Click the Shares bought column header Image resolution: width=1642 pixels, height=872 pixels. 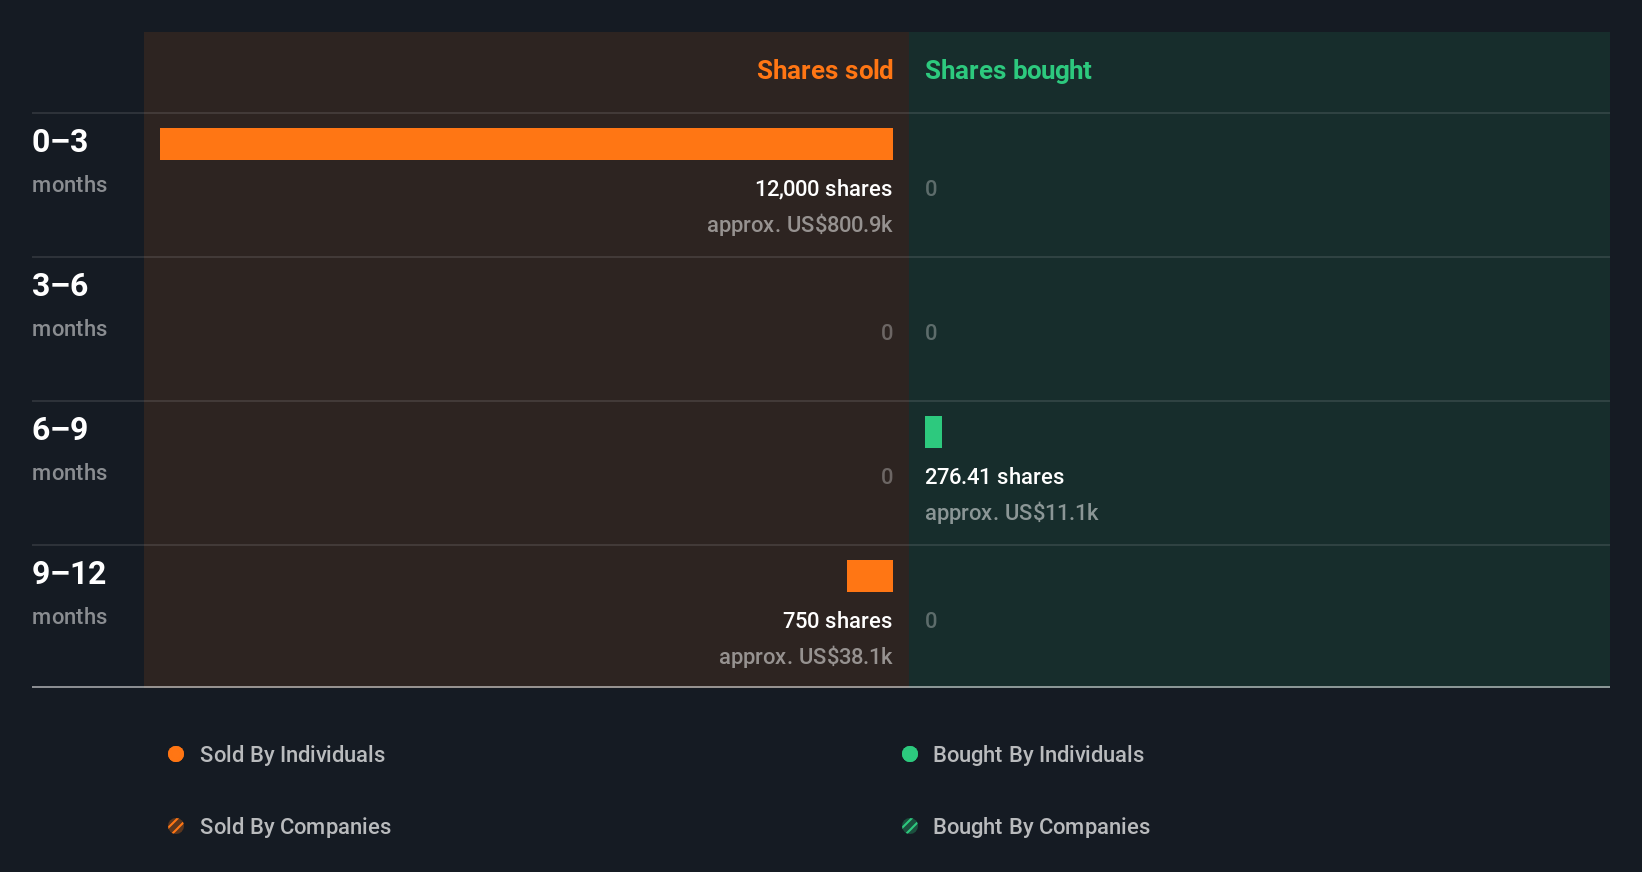pyautogui.click(x=1008, y=70)
